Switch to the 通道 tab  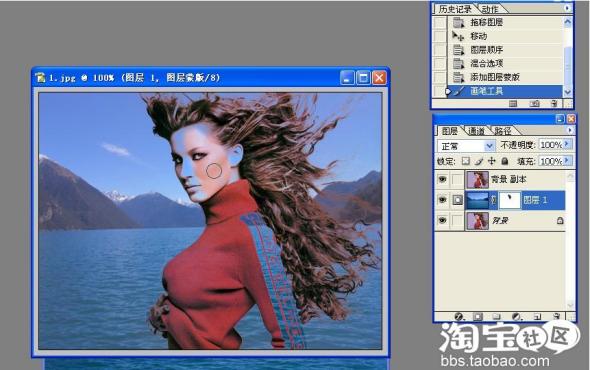[476, 131]
